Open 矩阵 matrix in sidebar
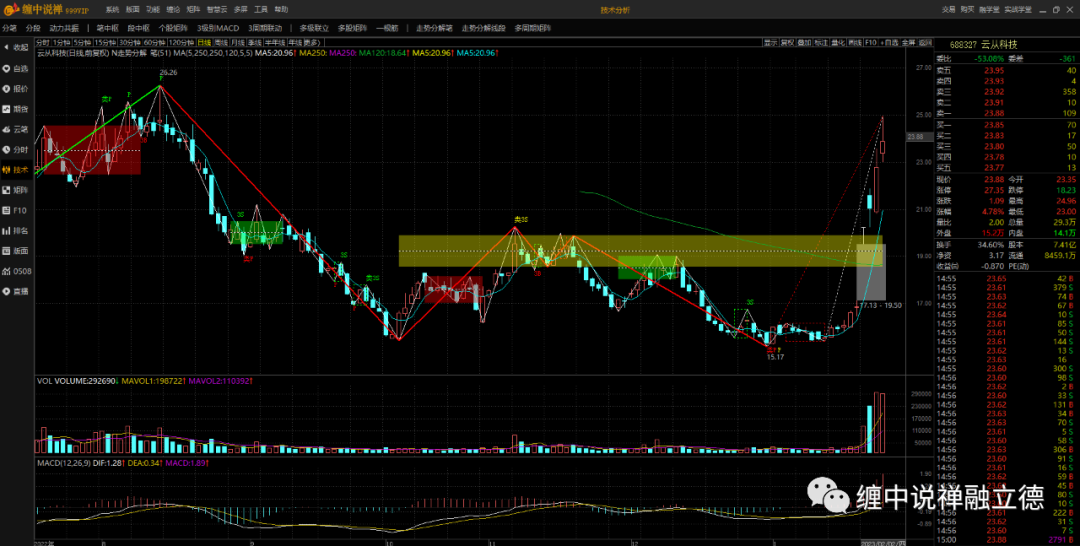Viewport: 1080px width, 546px height. click(x=16, y=190)
